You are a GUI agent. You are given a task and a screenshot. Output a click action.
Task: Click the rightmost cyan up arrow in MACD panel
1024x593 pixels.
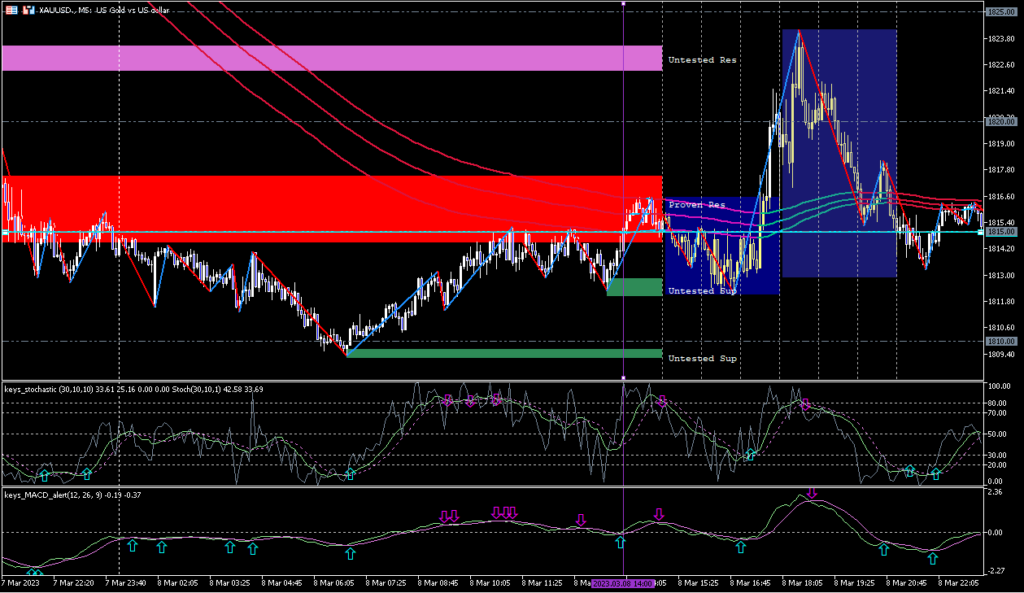932,557
